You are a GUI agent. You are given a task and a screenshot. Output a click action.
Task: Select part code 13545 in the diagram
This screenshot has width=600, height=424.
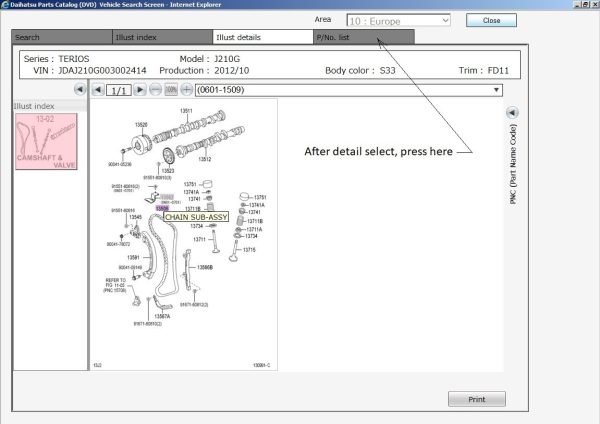(x=135, y=217)
